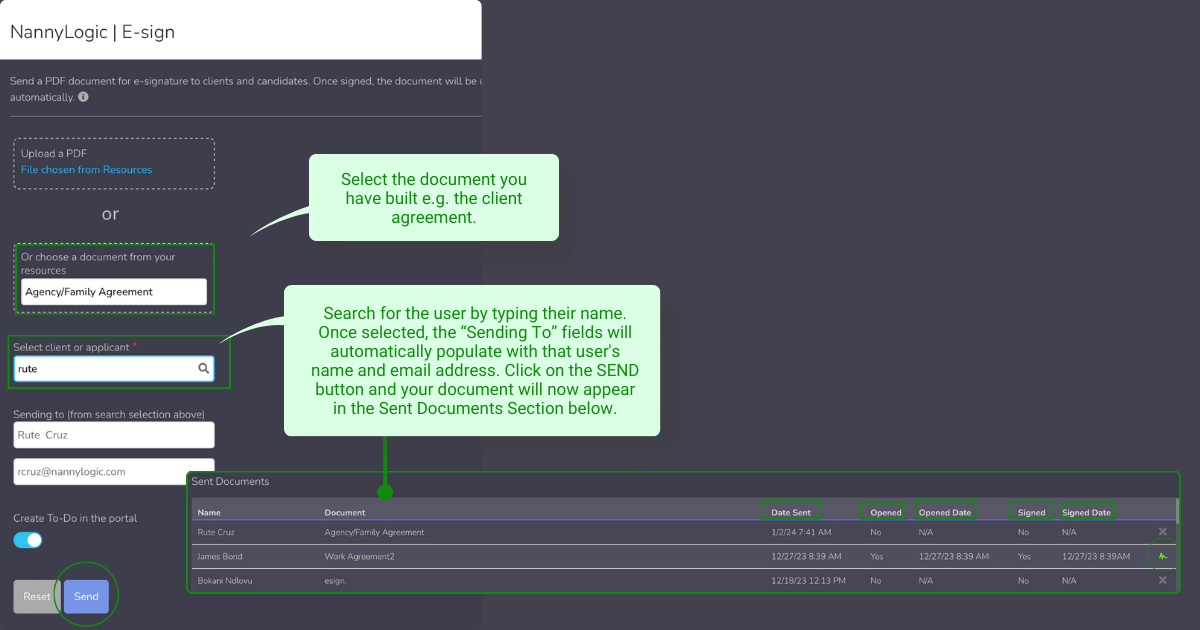Click 'File chosen from Resources' link
This screenshot has height=630, width=1200.
[x=87, y=170]
